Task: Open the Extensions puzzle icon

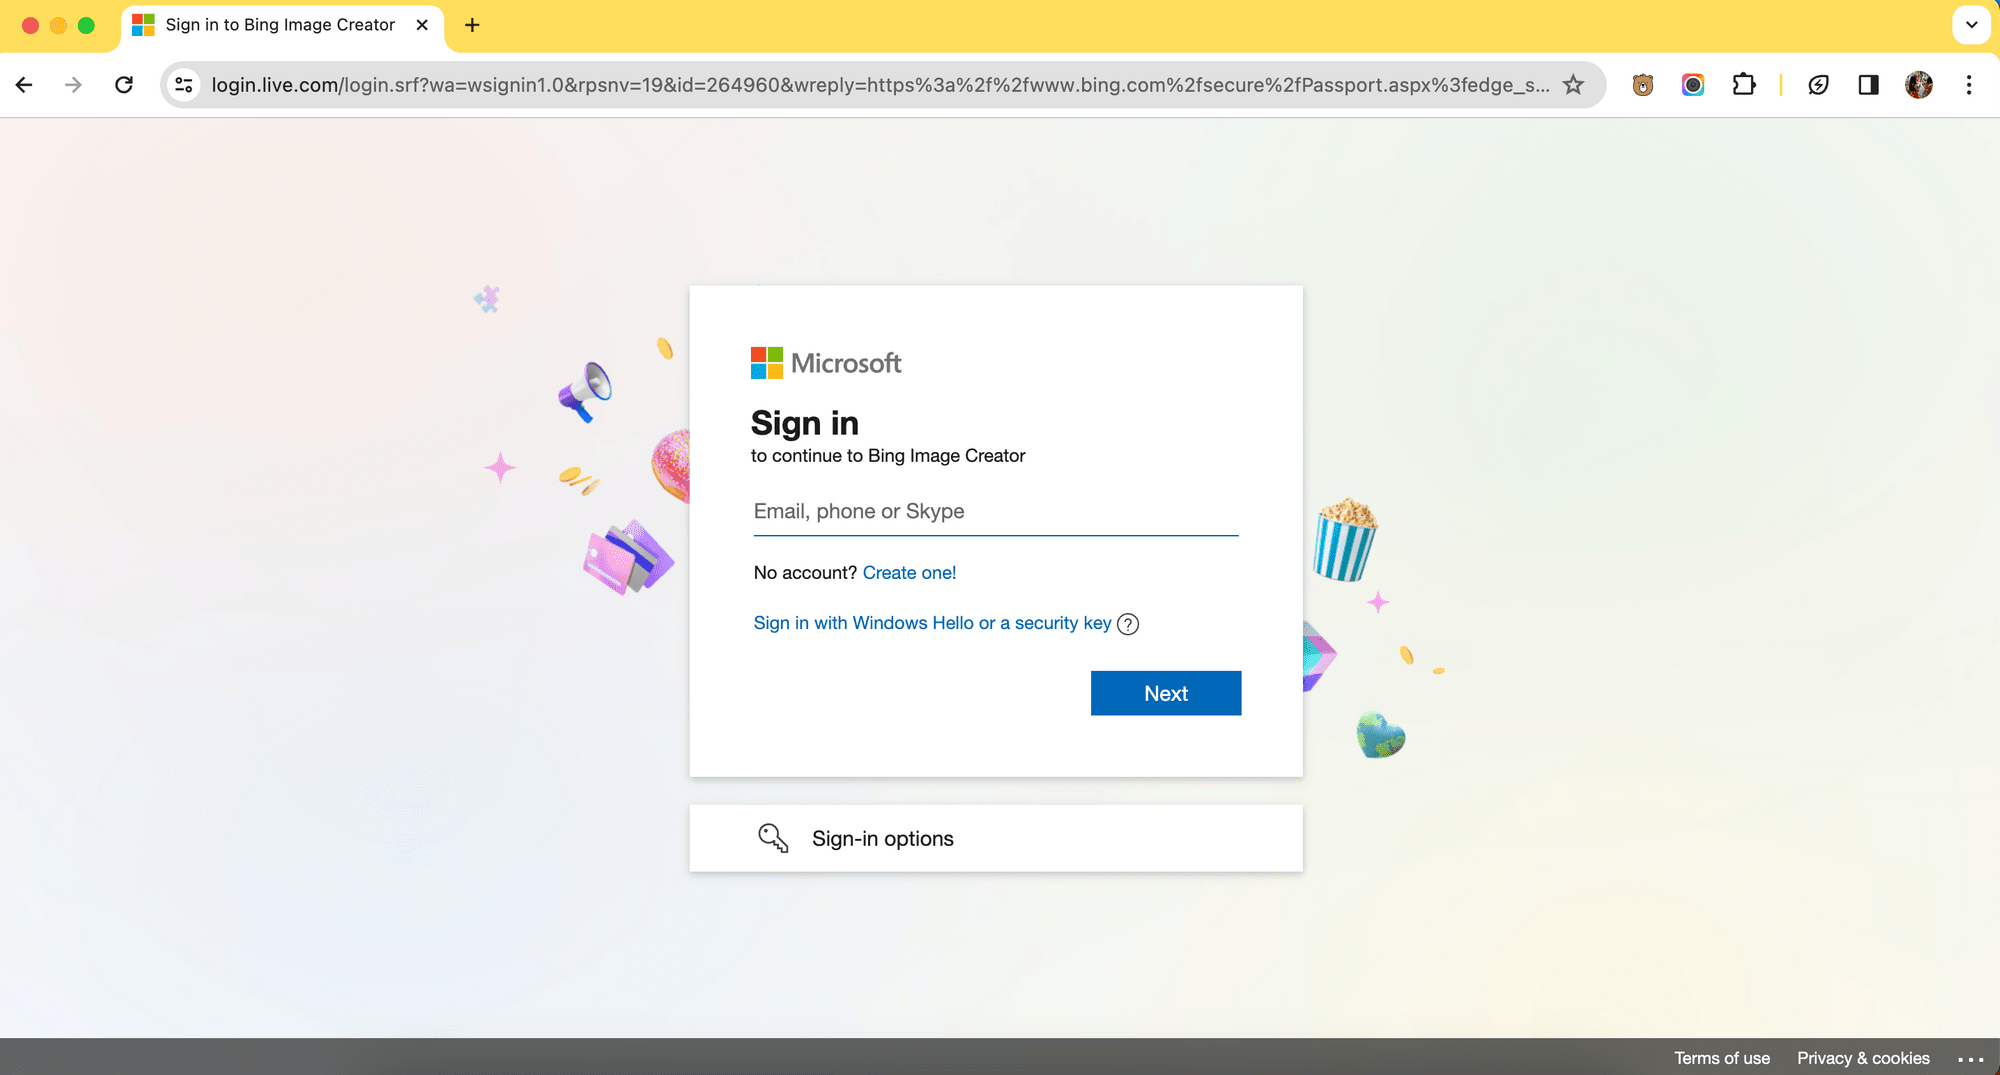Action: 1744,85
